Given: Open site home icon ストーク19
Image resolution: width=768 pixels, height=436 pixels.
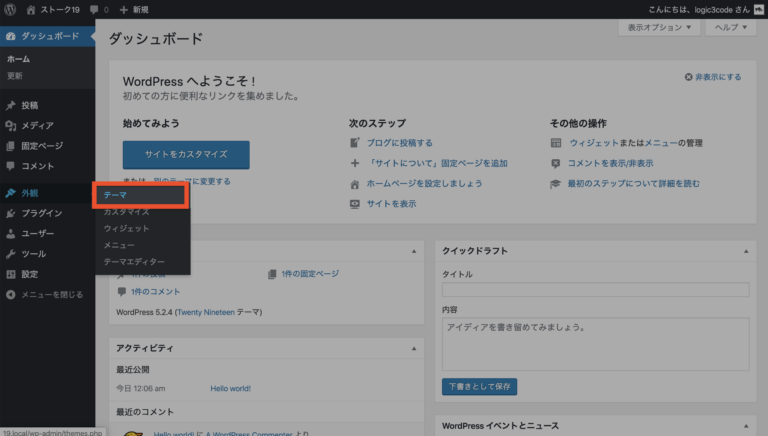Looking at the screenshot, I should 31,9.
